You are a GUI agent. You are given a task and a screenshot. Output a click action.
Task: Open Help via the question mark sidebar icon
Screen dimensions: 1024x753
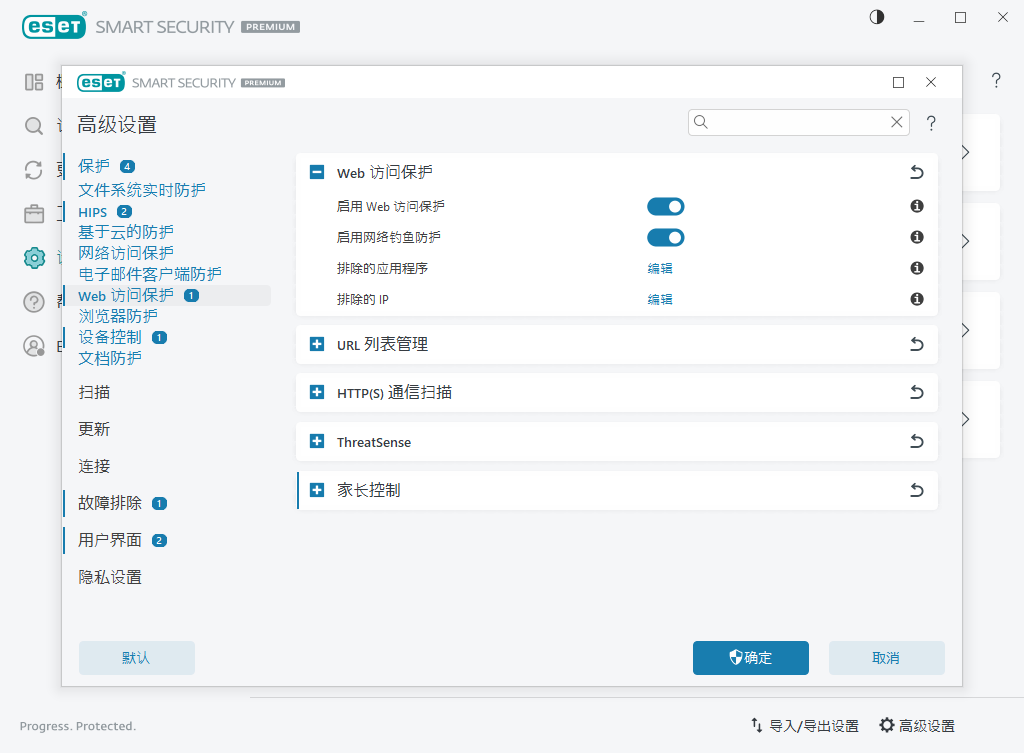coord(34,301)
